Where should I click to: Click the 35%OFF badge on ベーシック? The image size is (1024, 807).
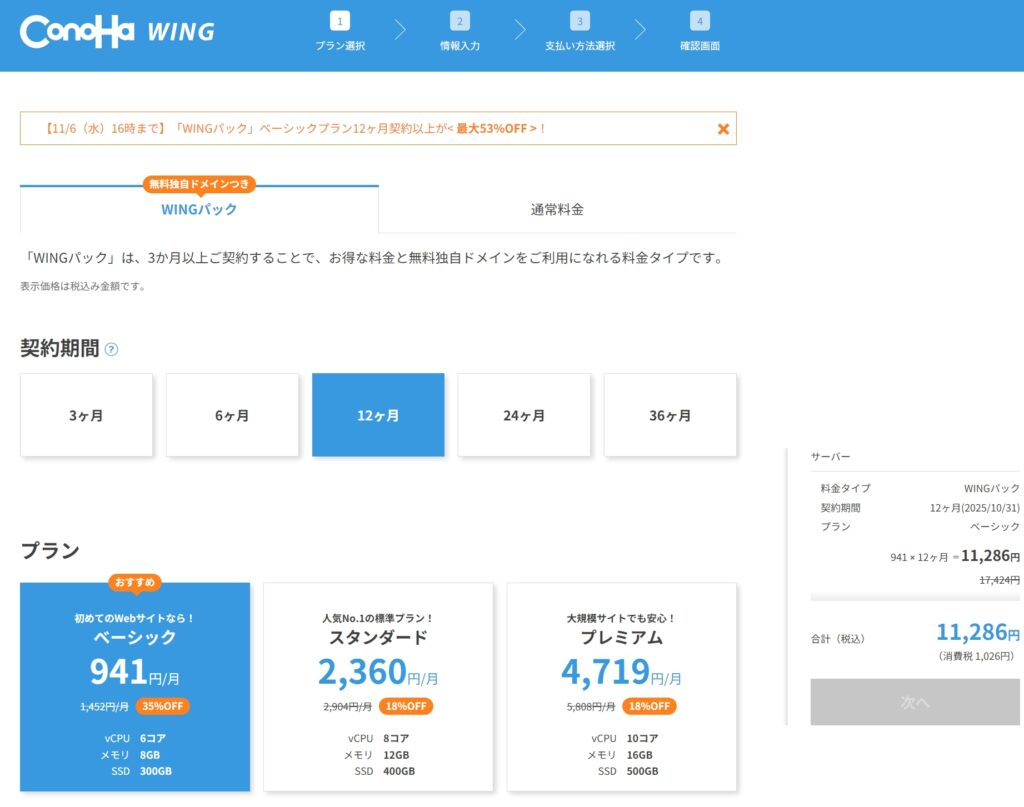163,706
